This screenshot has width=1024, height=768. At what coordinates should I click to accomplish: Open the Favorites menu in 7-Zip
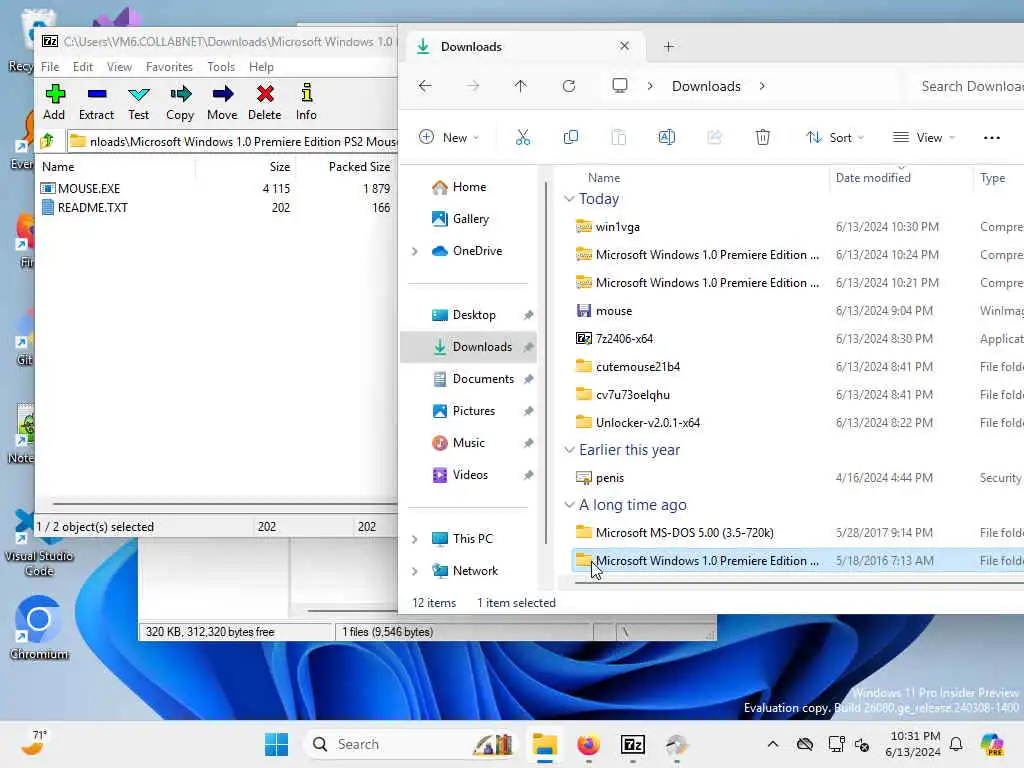tap(169, 67)
